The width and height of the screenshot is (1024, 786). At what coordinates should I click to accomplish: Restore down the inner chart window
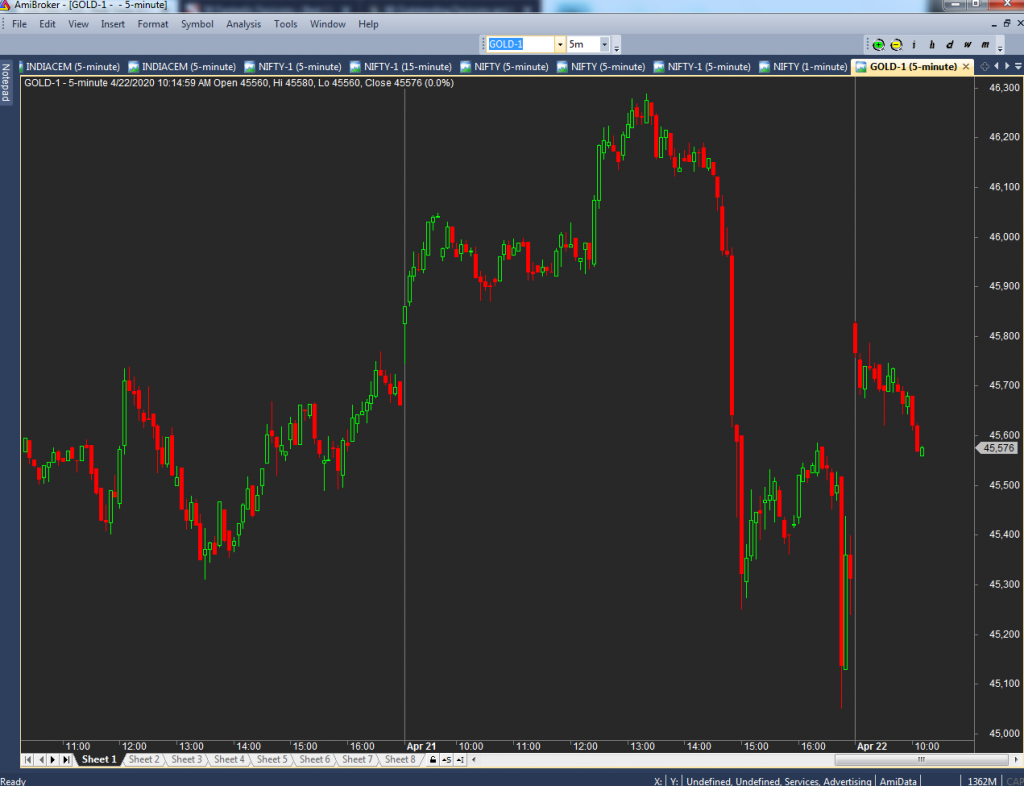click(x=1007, y=24)
